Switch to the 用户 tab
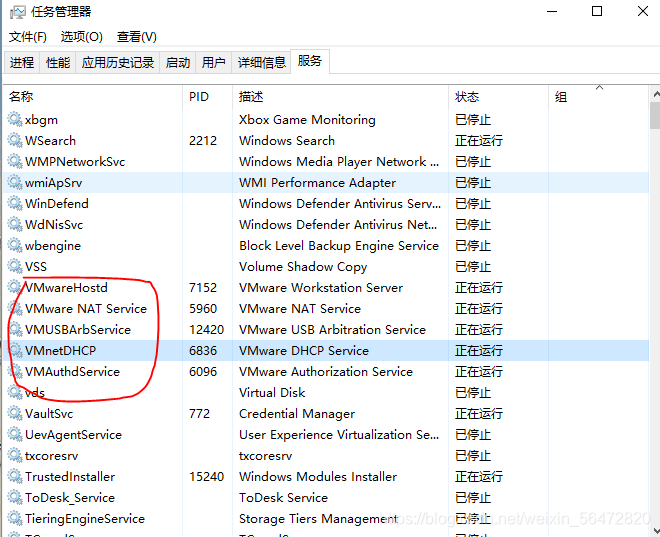The width and height of the screenshot is (660, 537). point(213,63)
